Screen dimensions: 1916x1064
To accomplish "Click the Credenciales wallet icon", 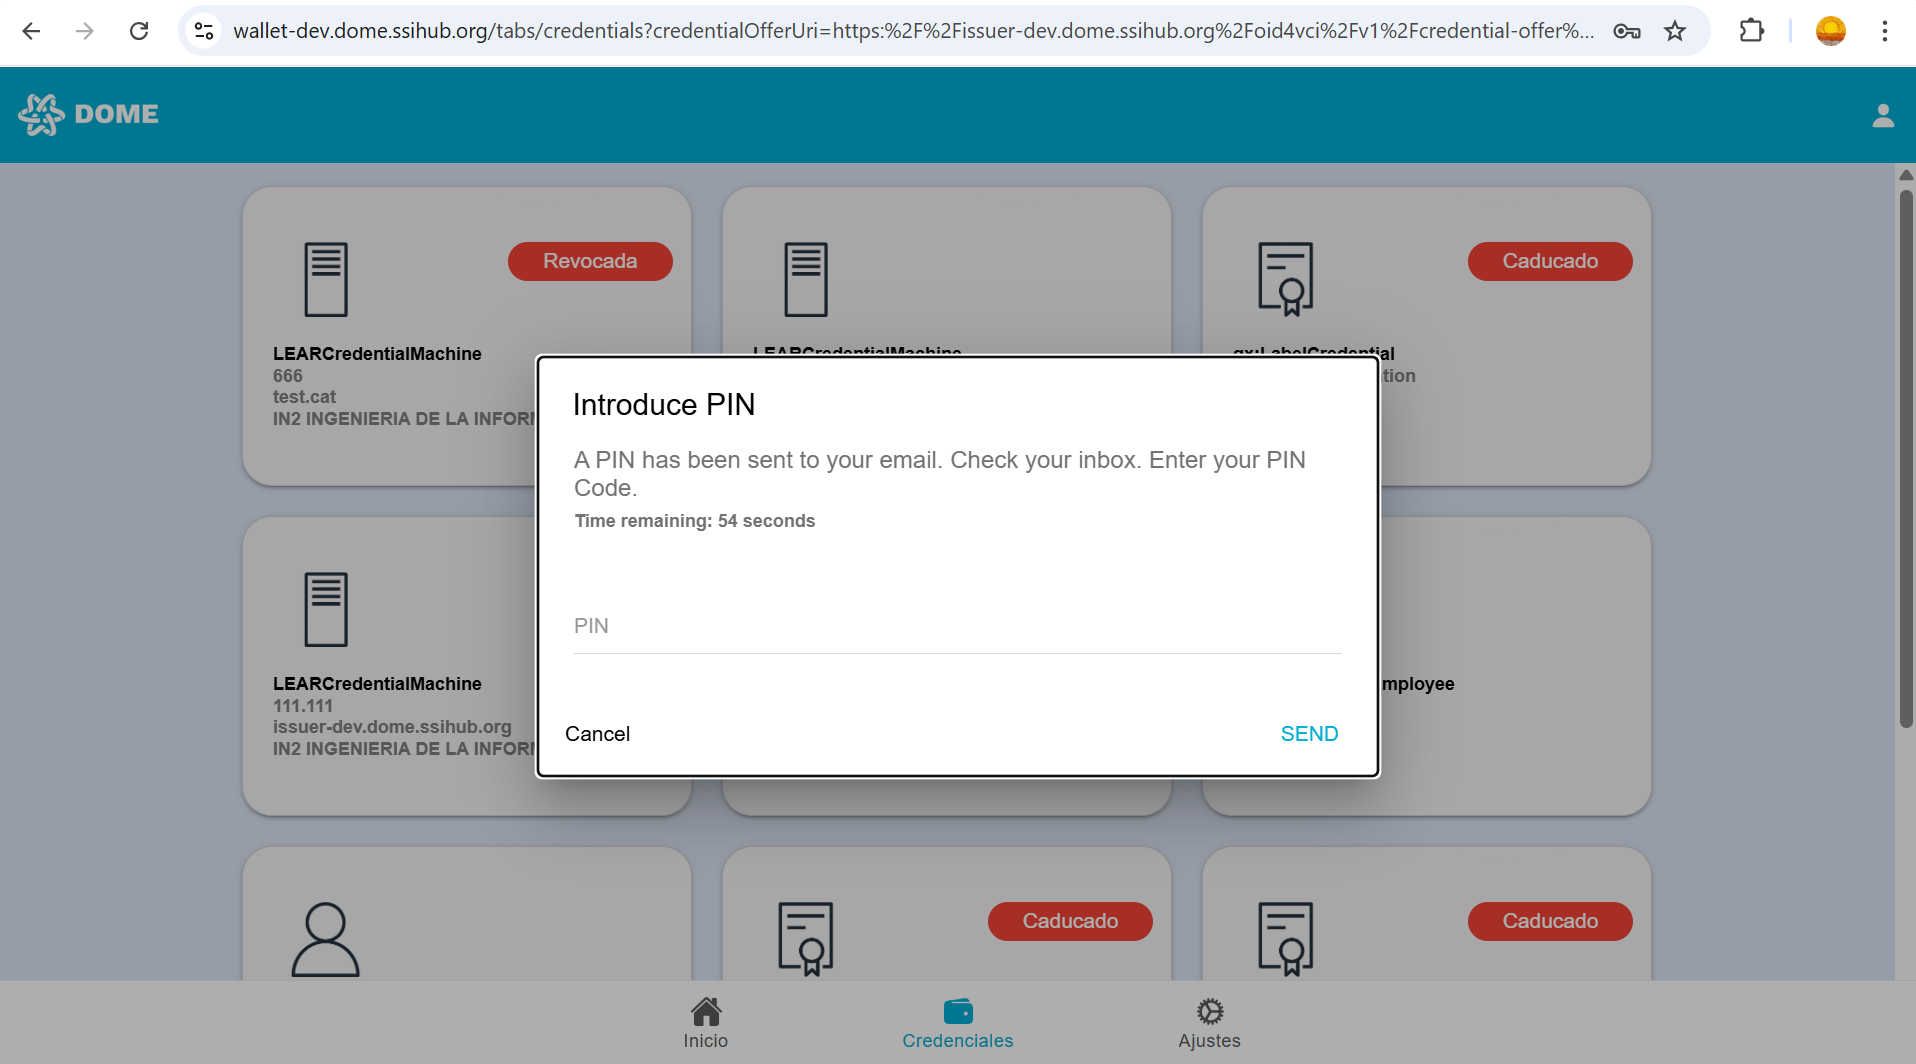I will tap(958, 1011).
